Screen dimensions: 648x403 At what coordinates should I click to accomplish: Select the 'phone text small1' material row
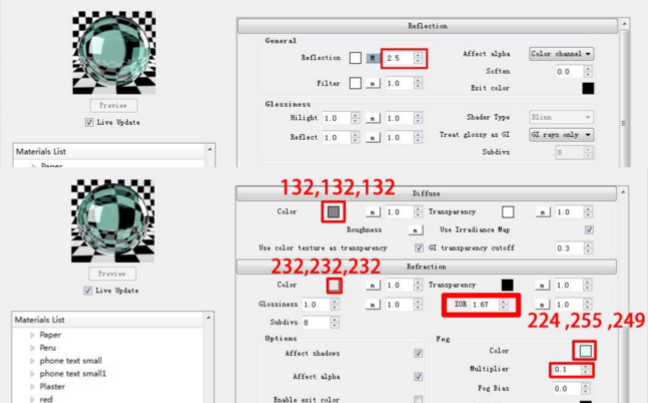point(73,374)
